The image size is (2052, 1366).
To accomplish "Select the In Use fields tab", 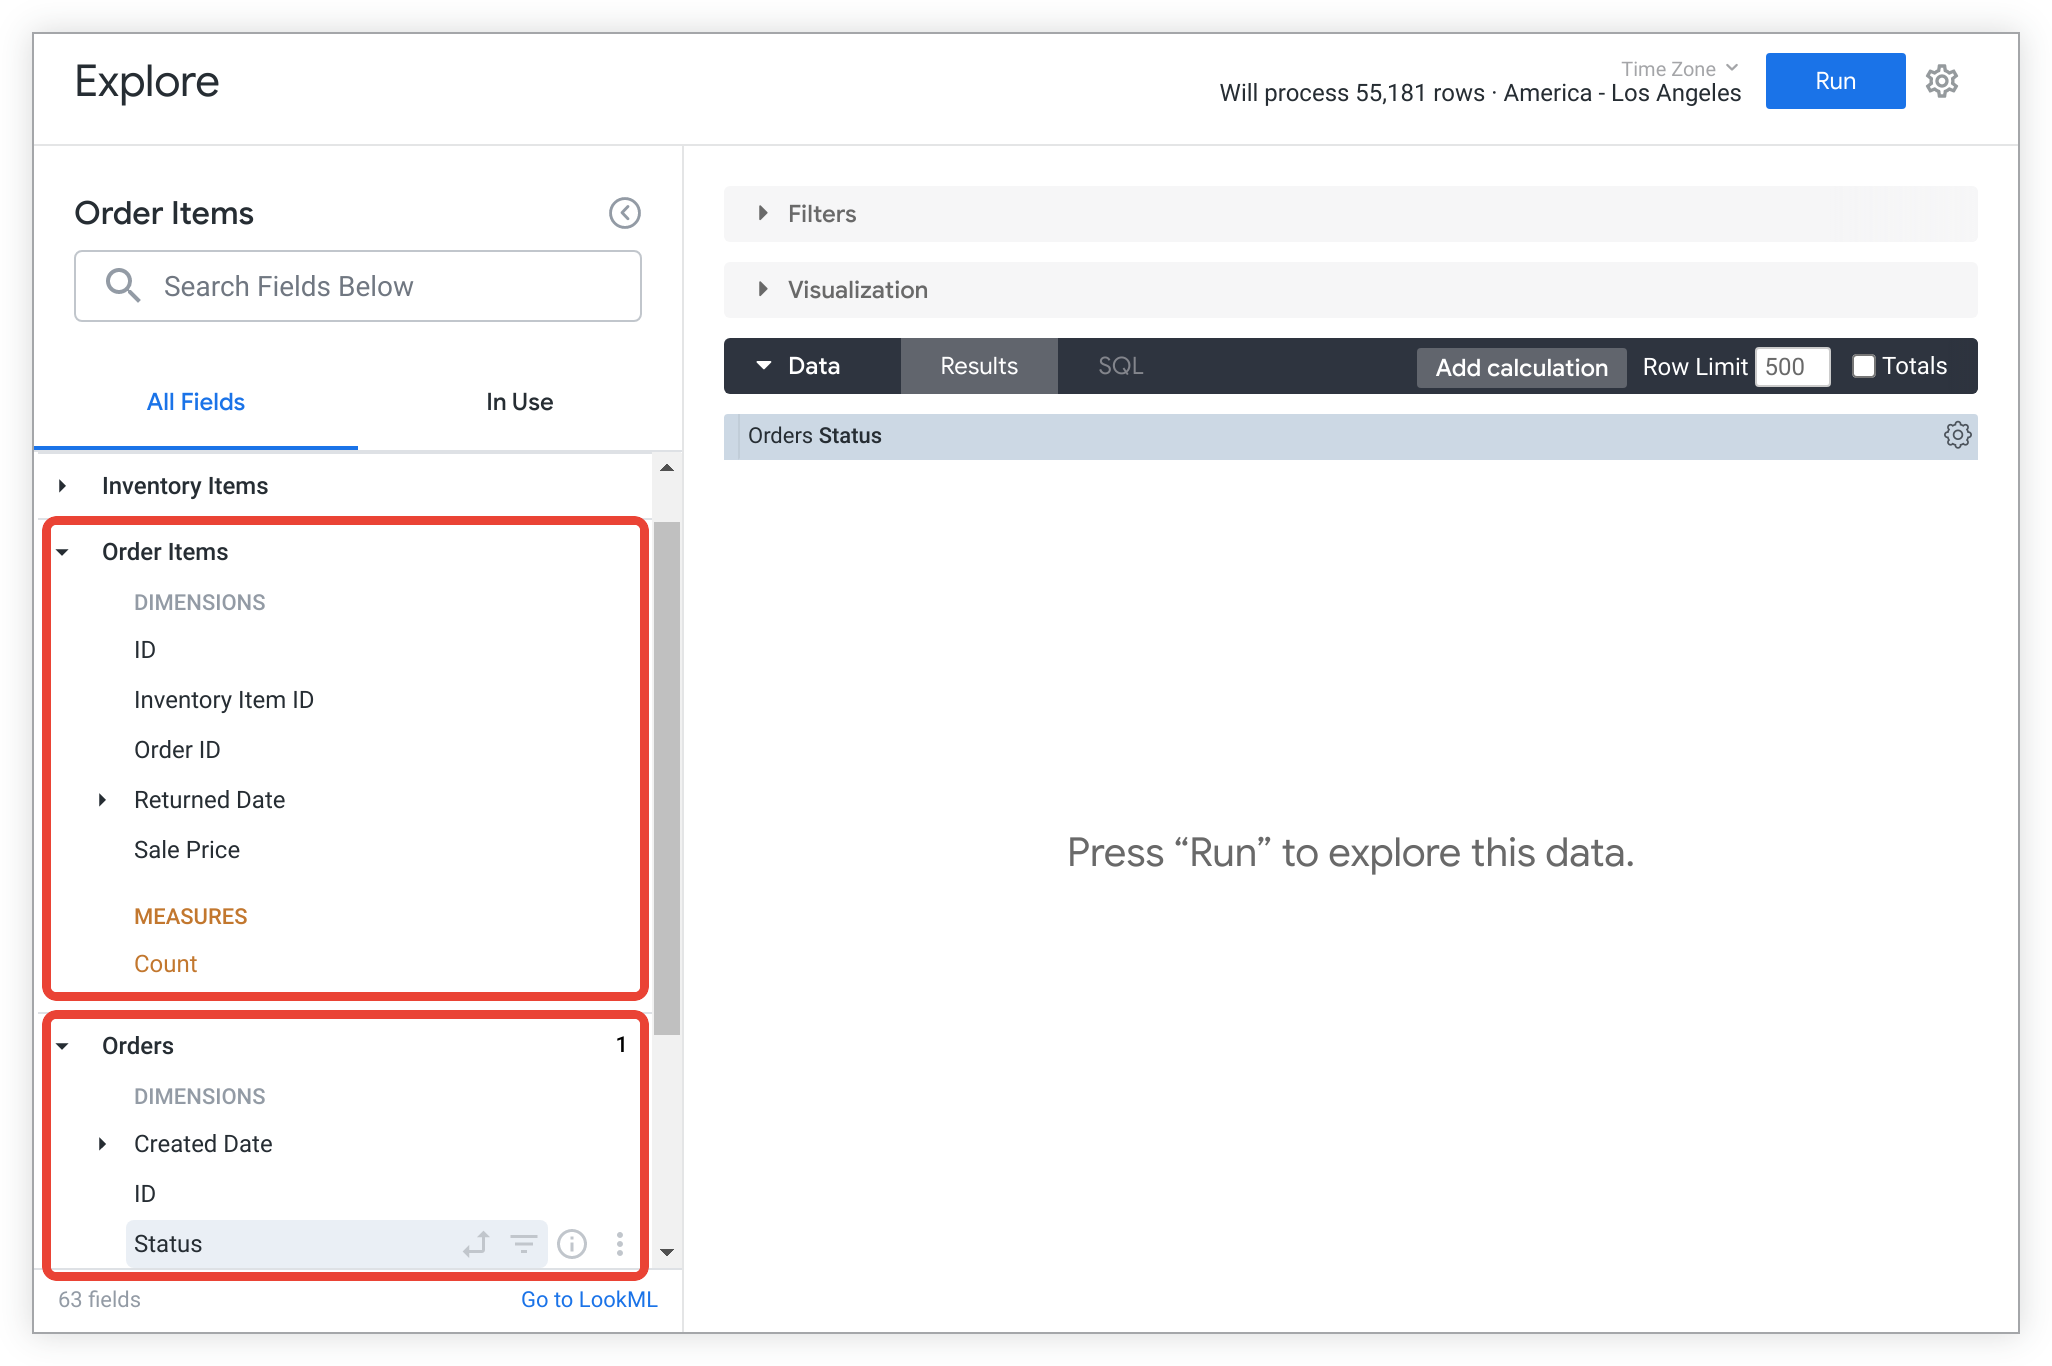I will (517, 401).
